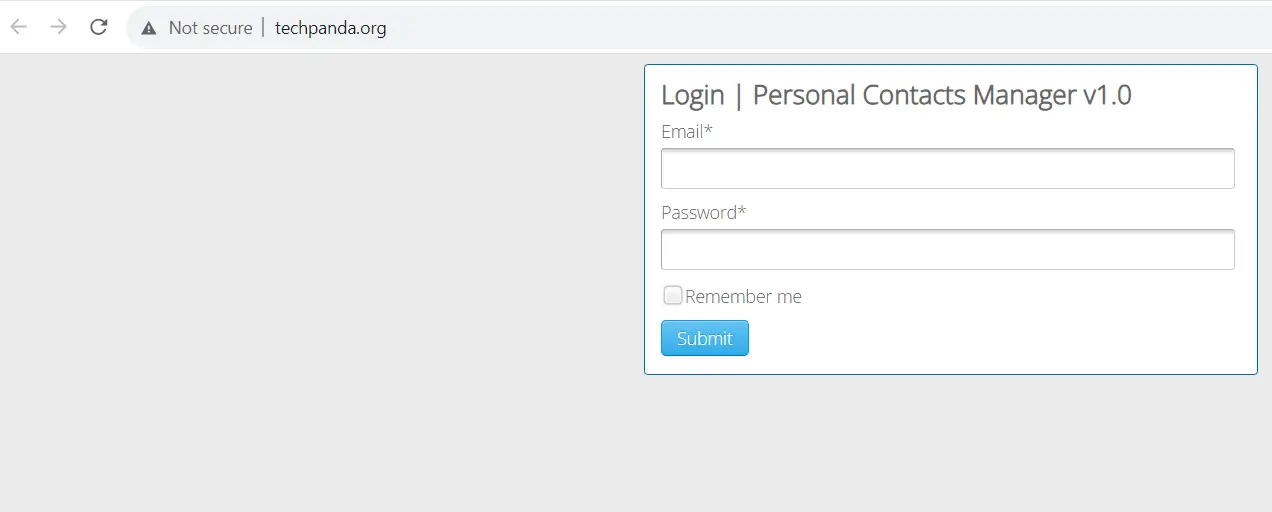
Task: Click the separator bar in the heading
Action: click(x=738, y=95)
